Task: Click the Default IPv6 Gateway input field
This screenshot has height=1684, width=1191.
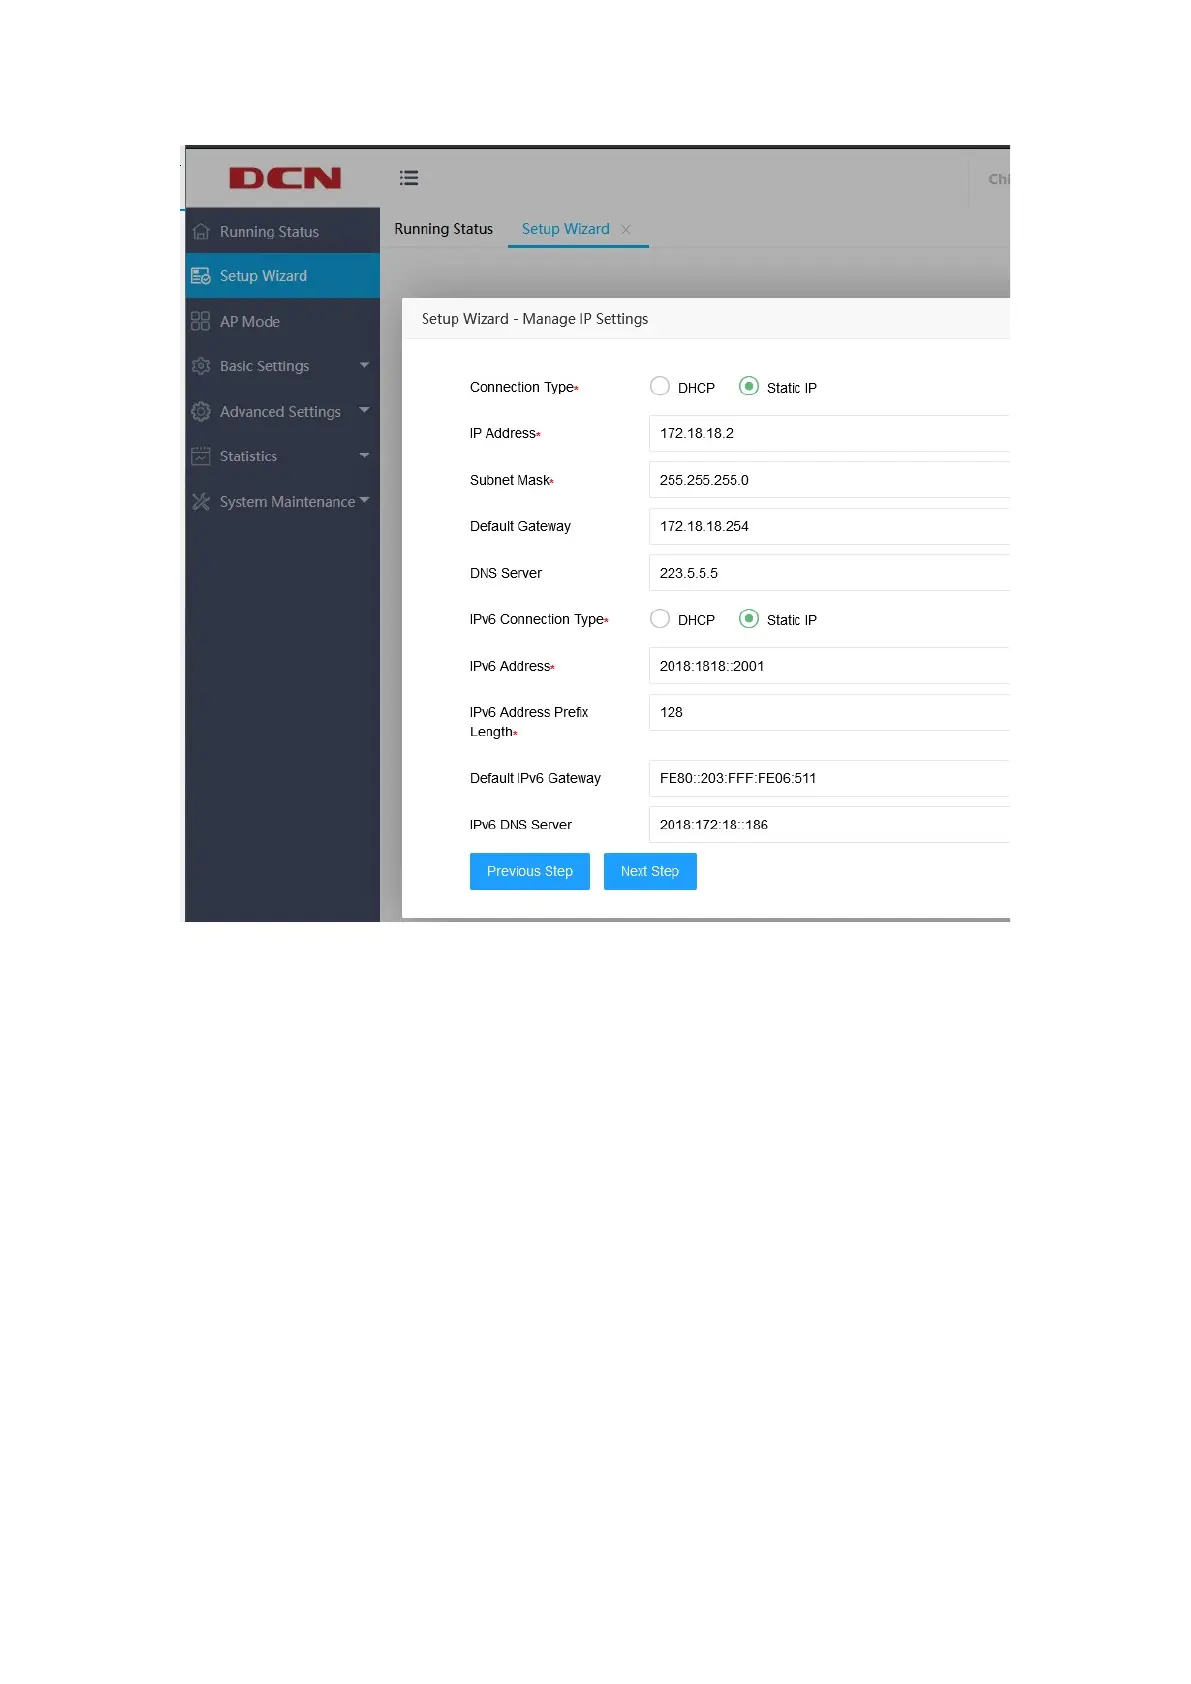Action: click(x=829, y=778)
